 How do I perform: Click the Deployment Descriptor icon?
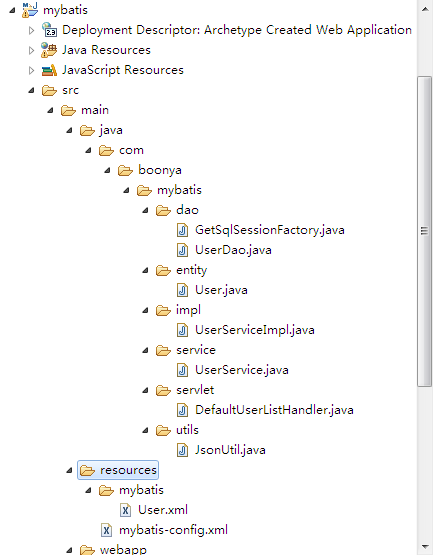coord(49,30)
